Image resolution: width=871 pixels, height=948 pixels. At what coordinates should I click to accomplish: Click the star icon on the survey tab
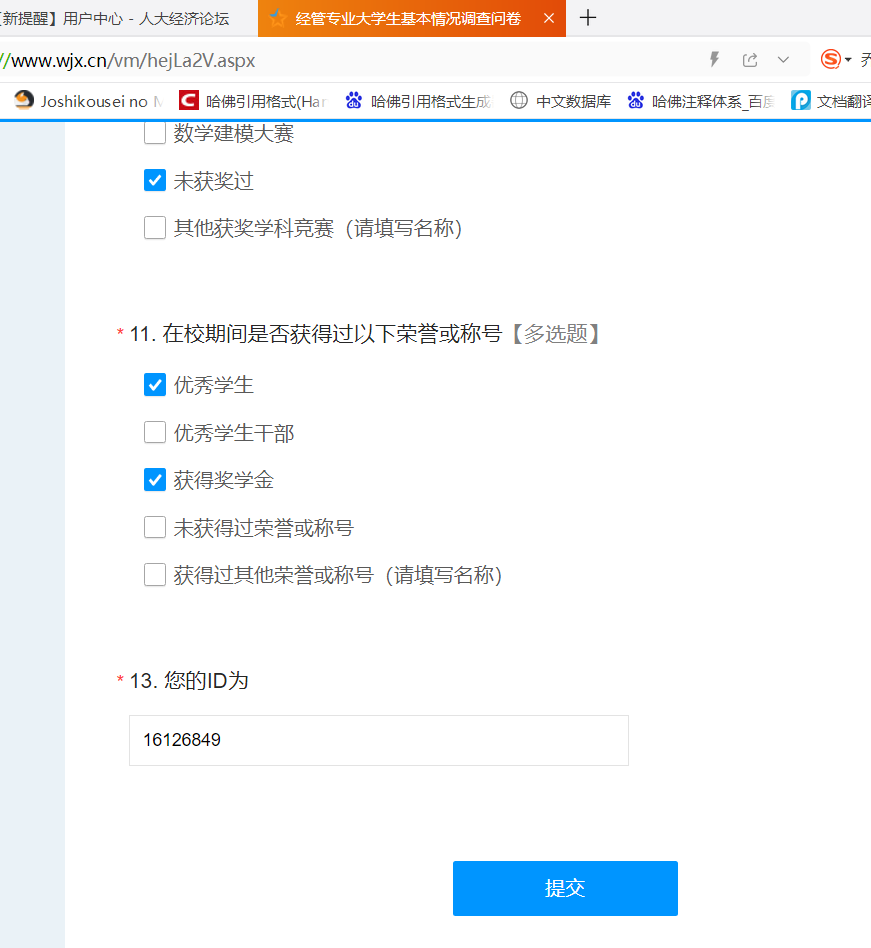[x=278, y=18]
